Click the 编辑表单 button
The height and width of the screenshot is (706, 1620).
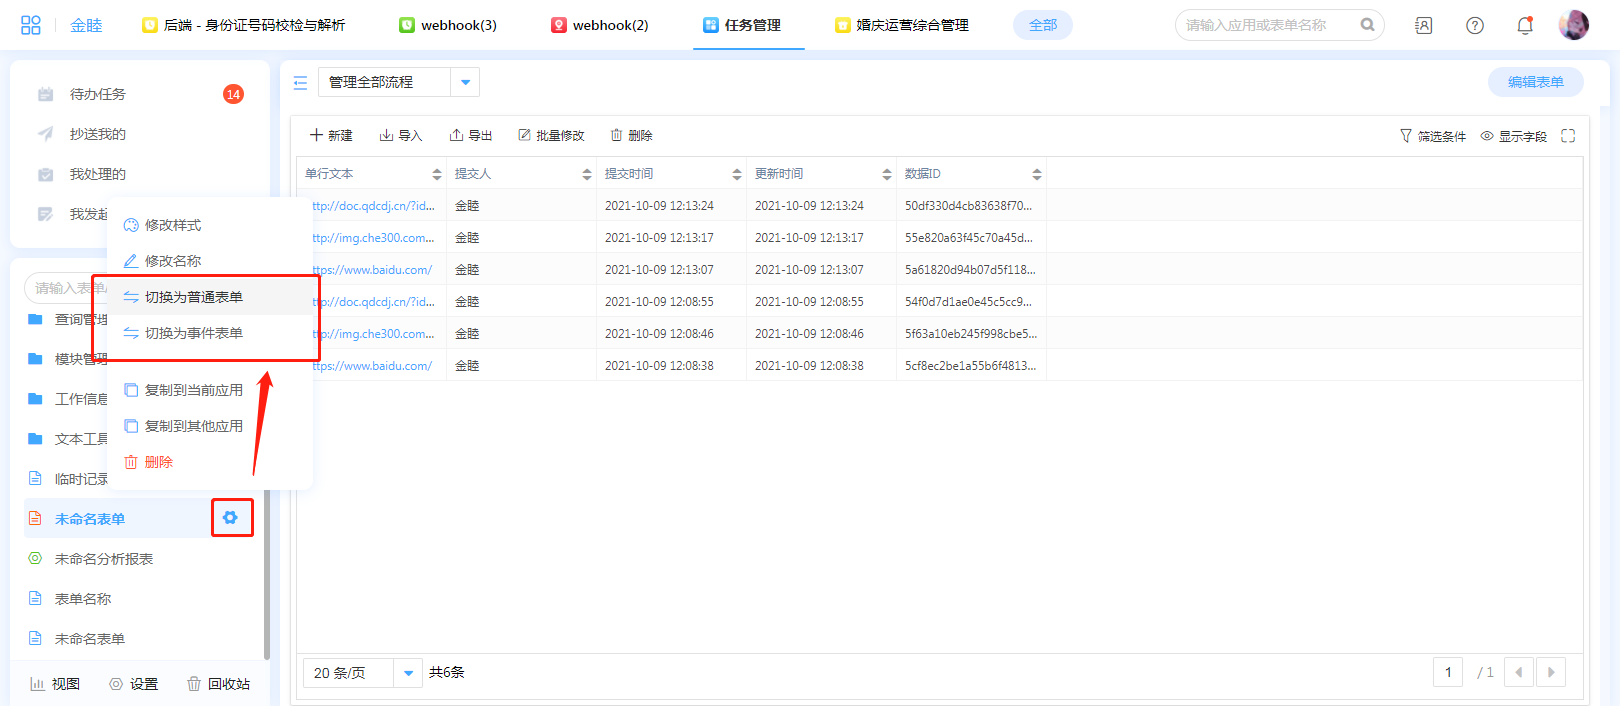tap(1535, 82)
